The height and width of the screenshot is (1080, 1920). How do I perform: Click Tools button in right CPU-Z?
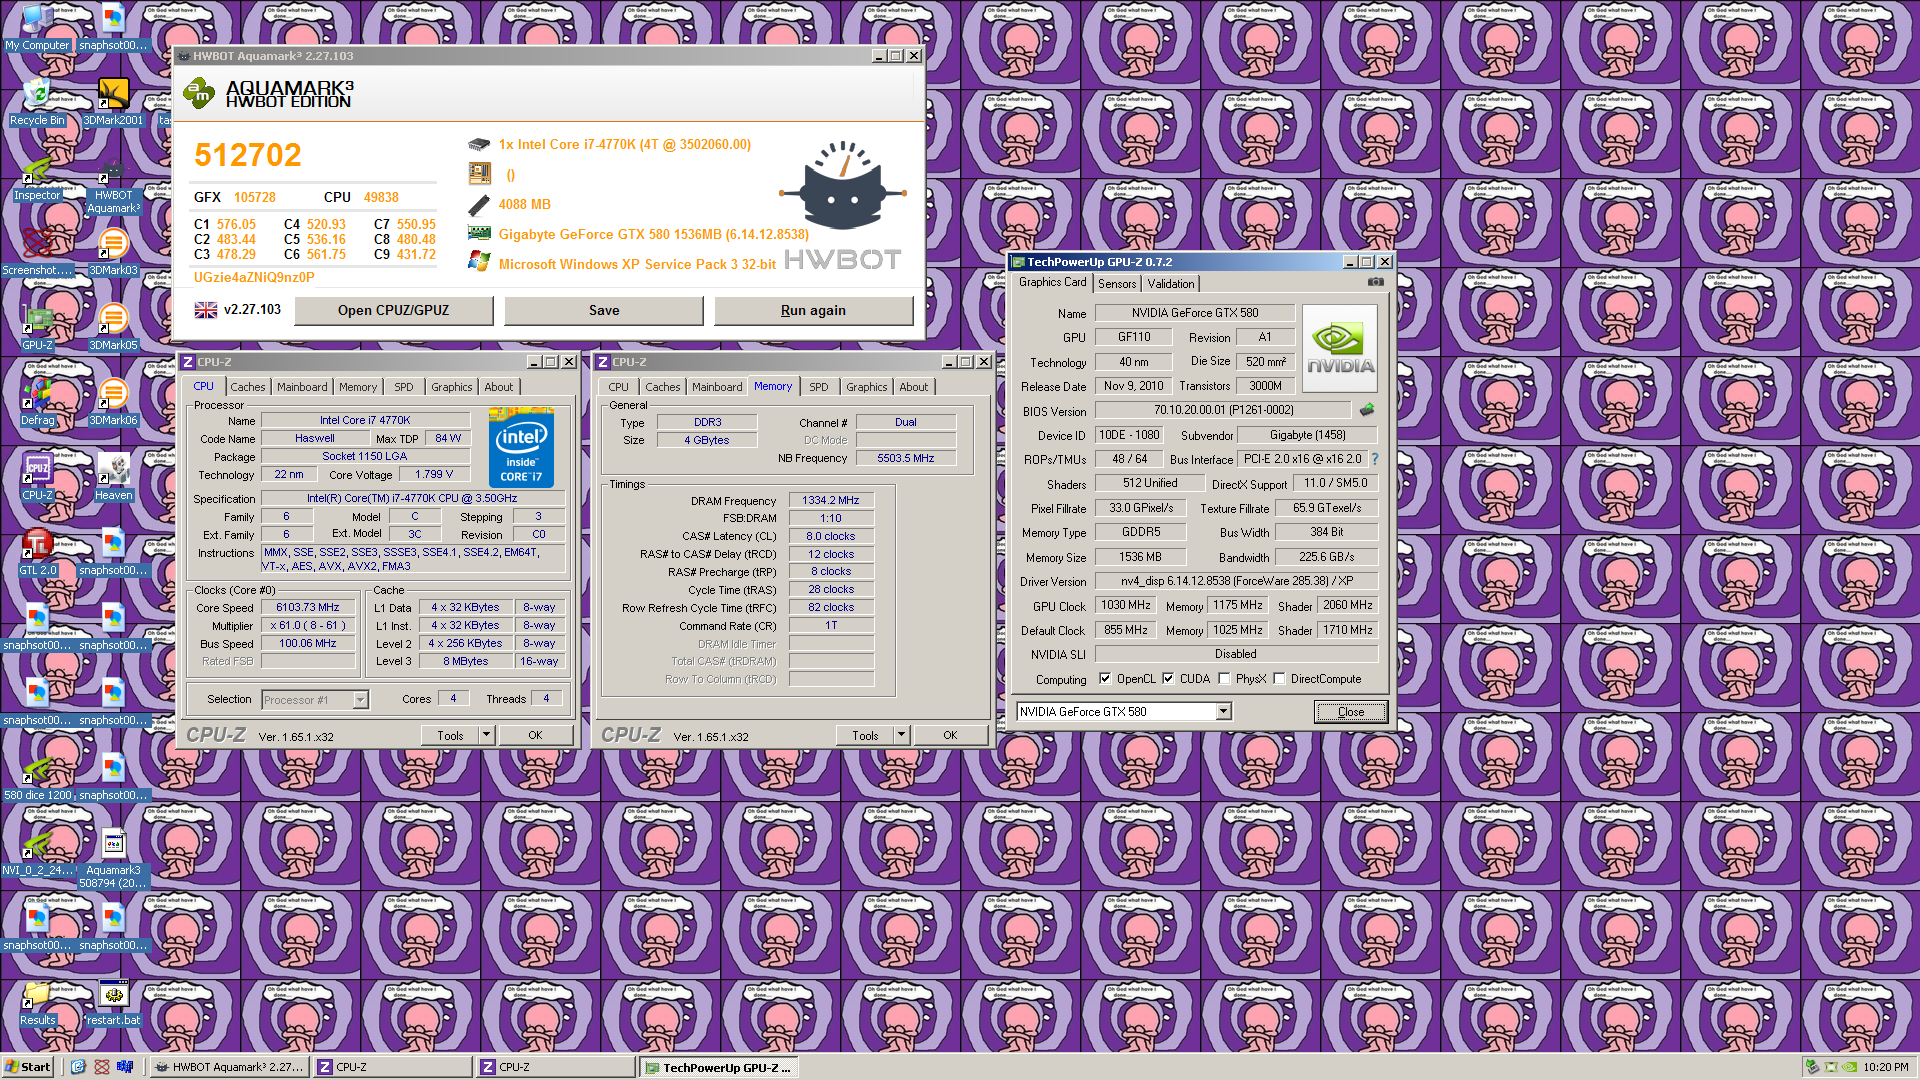click(865, 735)
